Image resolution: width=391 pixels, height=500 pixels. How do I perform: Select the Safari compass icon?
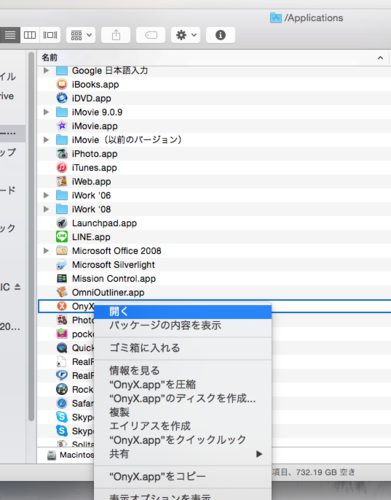point(62,403)
